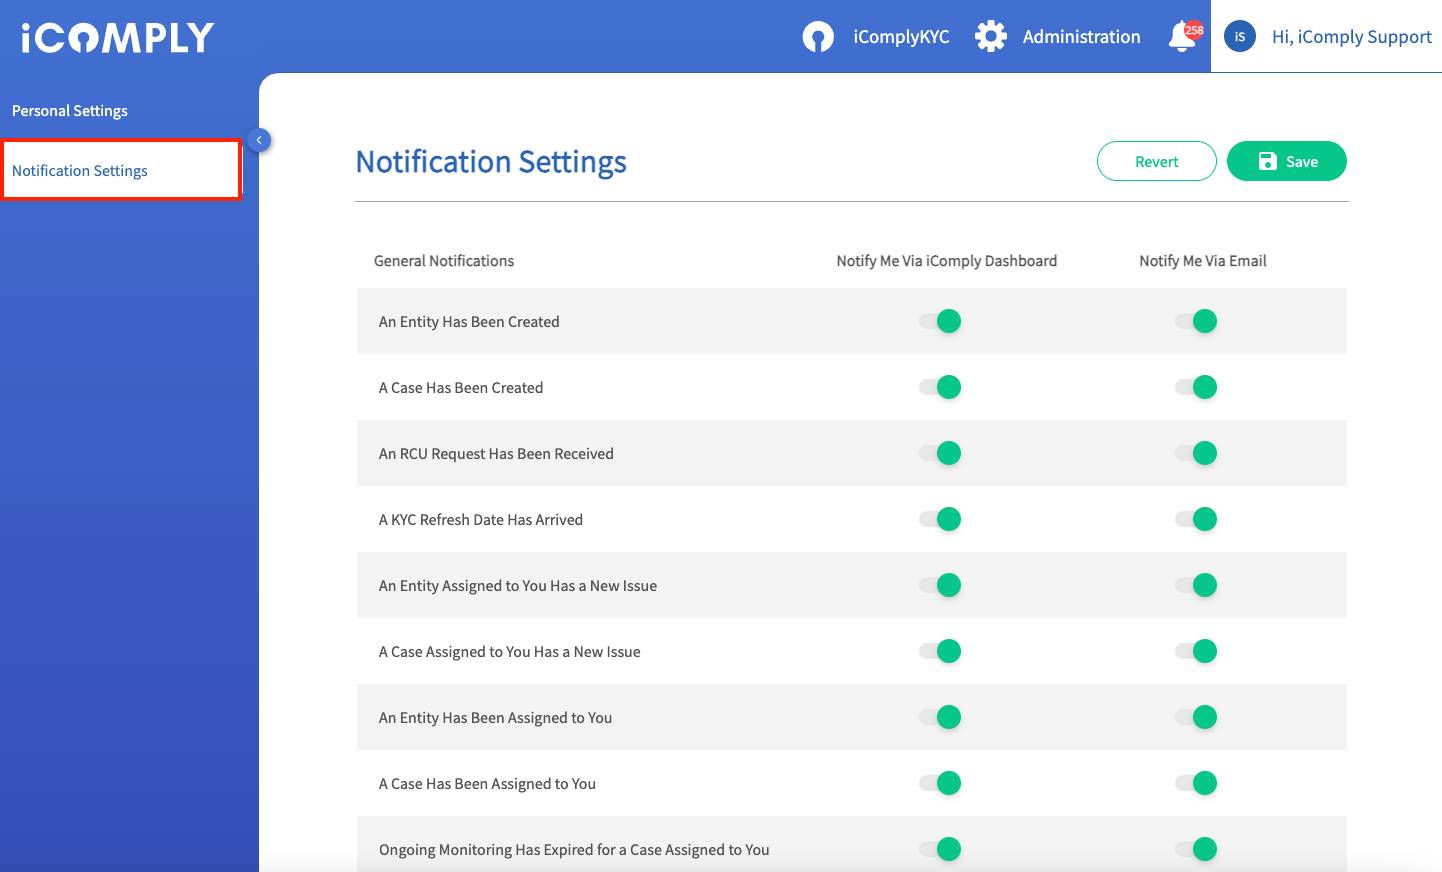Toggle dashboard notification for Entity Assigned Has a New Issue

tap(940, 585)
